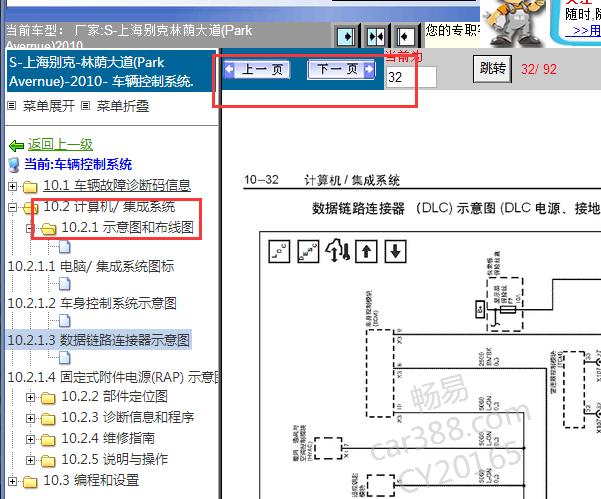
Task: Expand all menus with 菜单展开
Action: [49, 106]
